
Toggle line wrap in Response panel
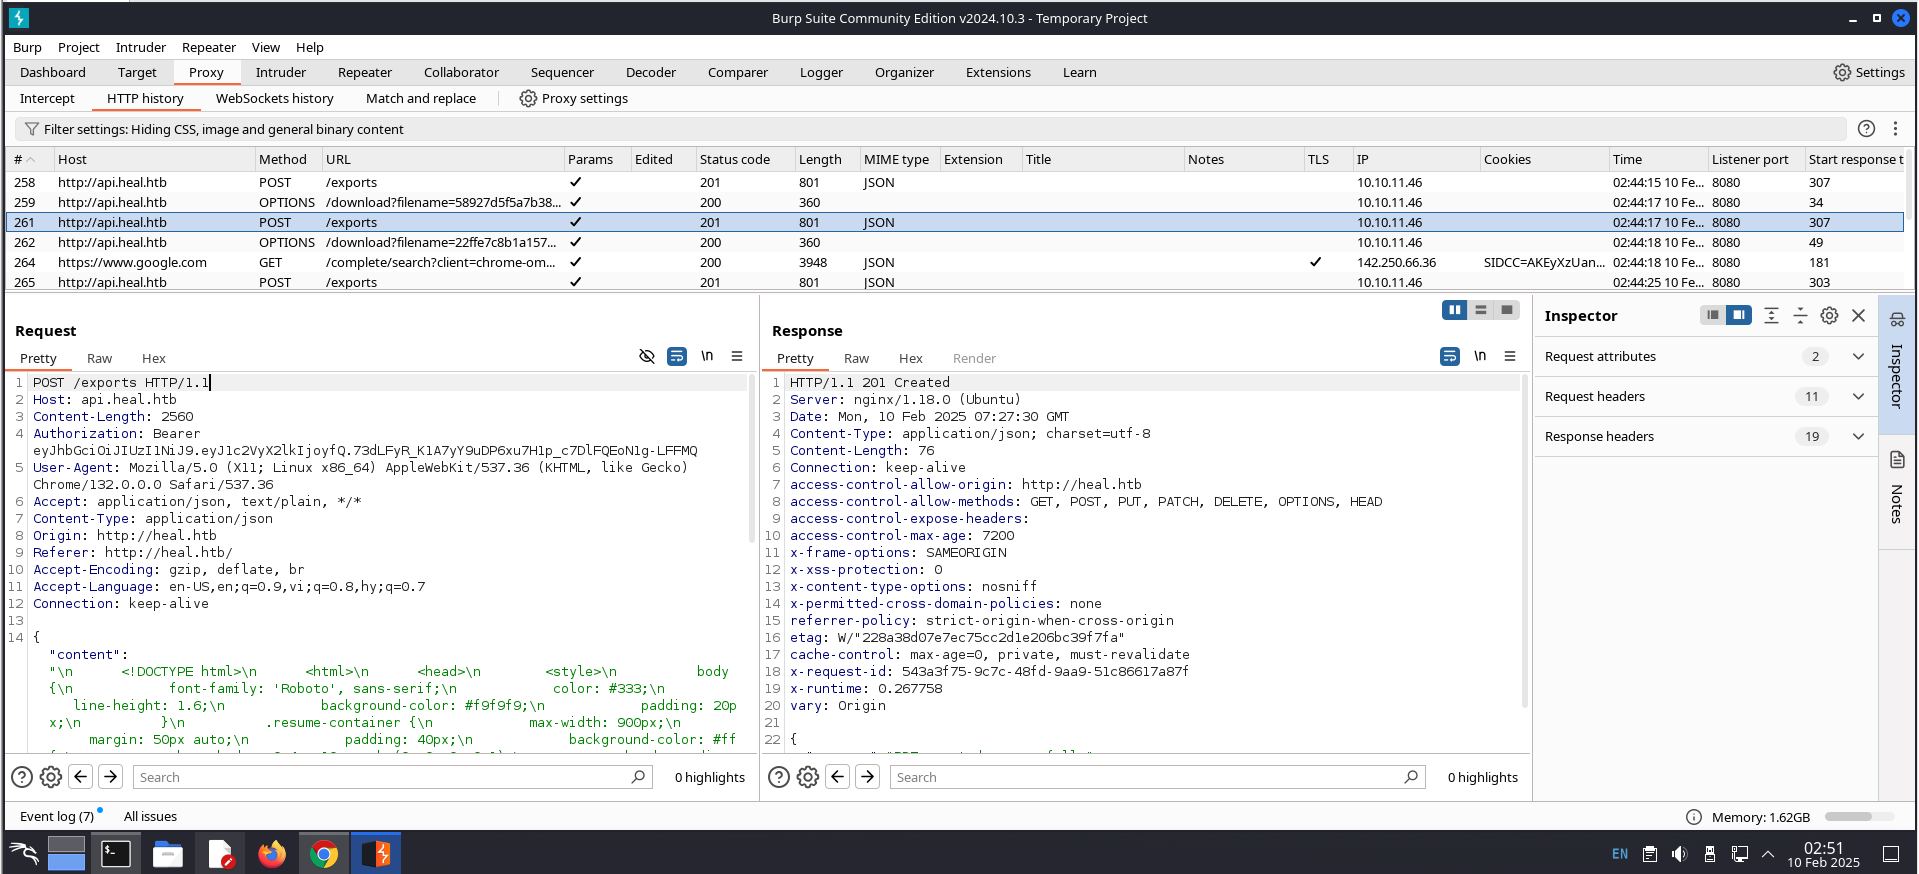(x=1449, y=356)
